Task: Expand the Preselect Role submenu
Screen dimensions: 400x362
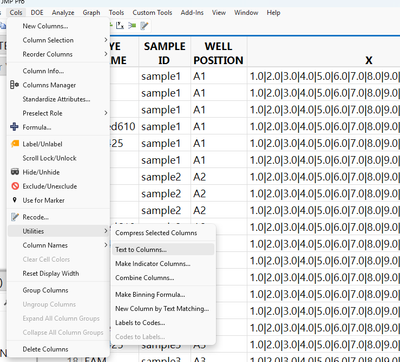Action: point(58,113)
